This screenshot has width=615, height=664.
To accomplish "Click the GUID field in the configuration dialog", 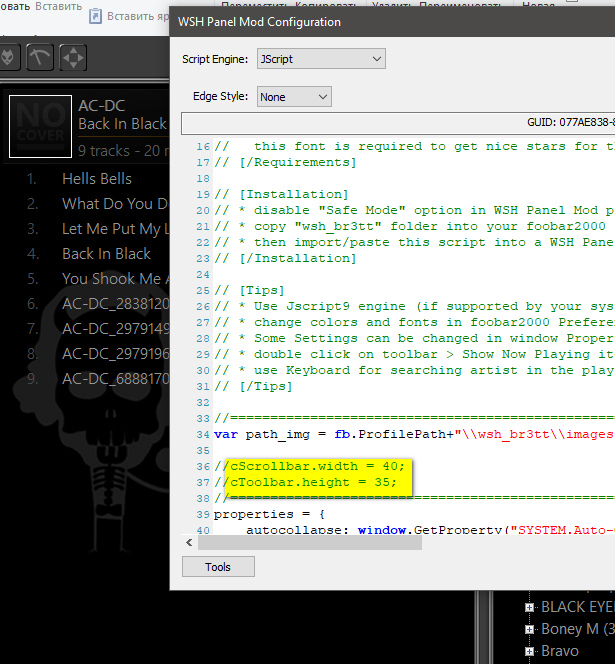I will pos(398,123).
